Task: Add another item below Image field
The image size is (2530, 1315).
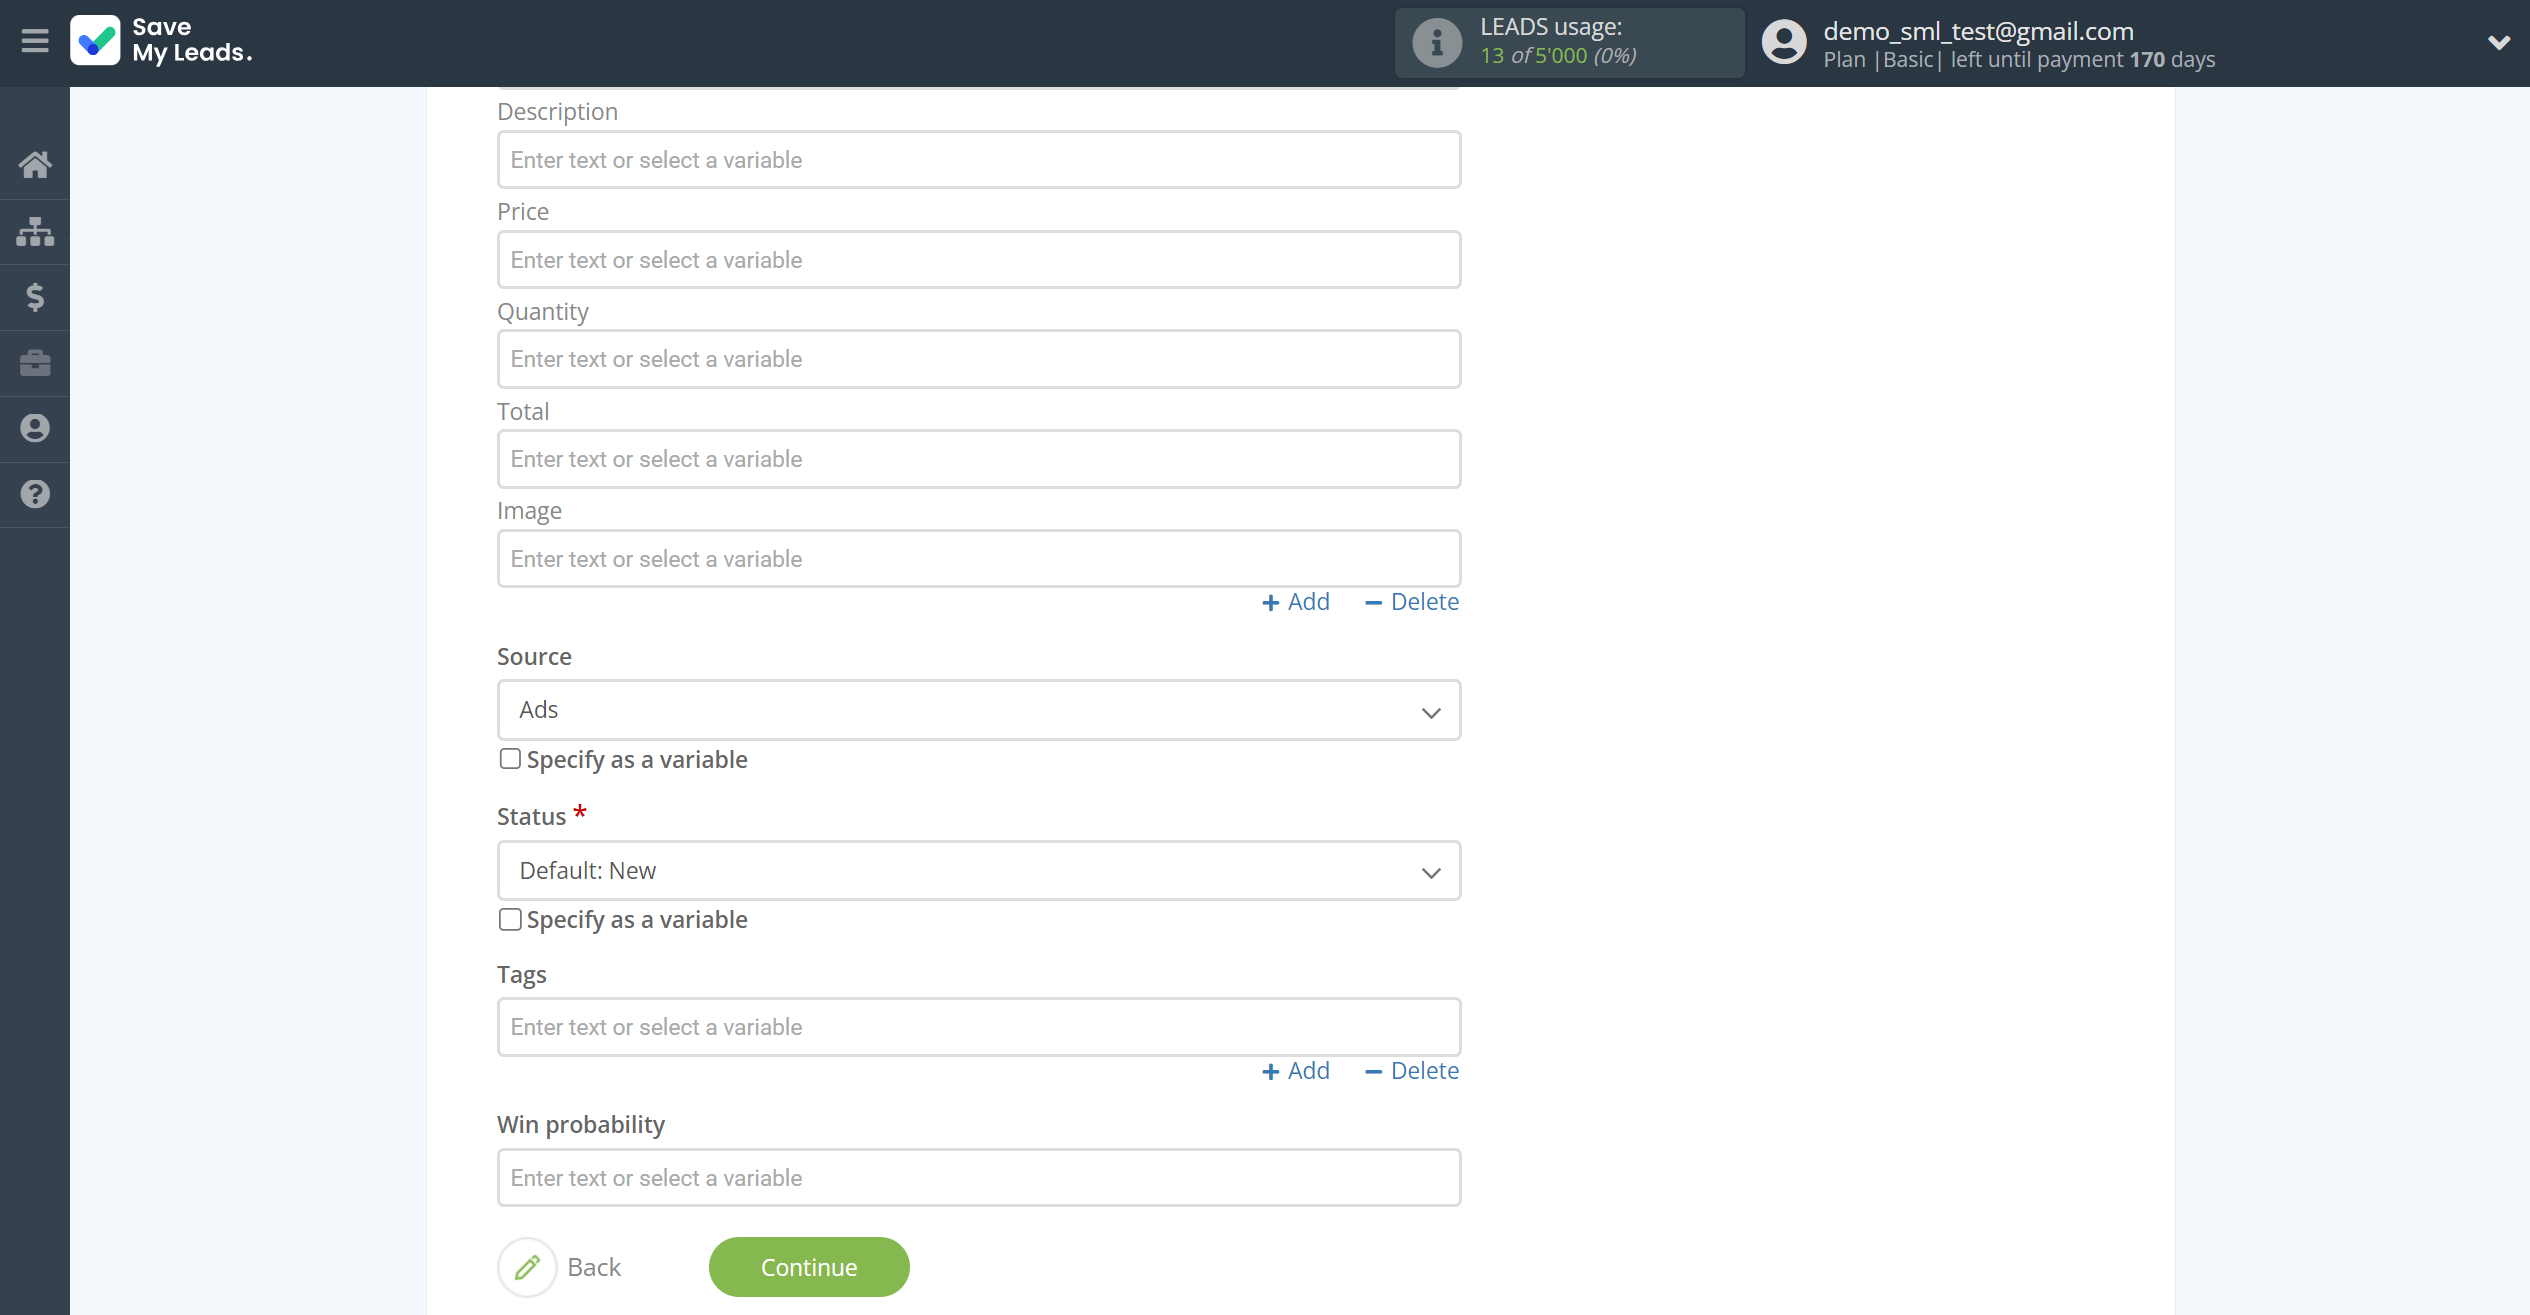Action: (x=1296, y=602)
